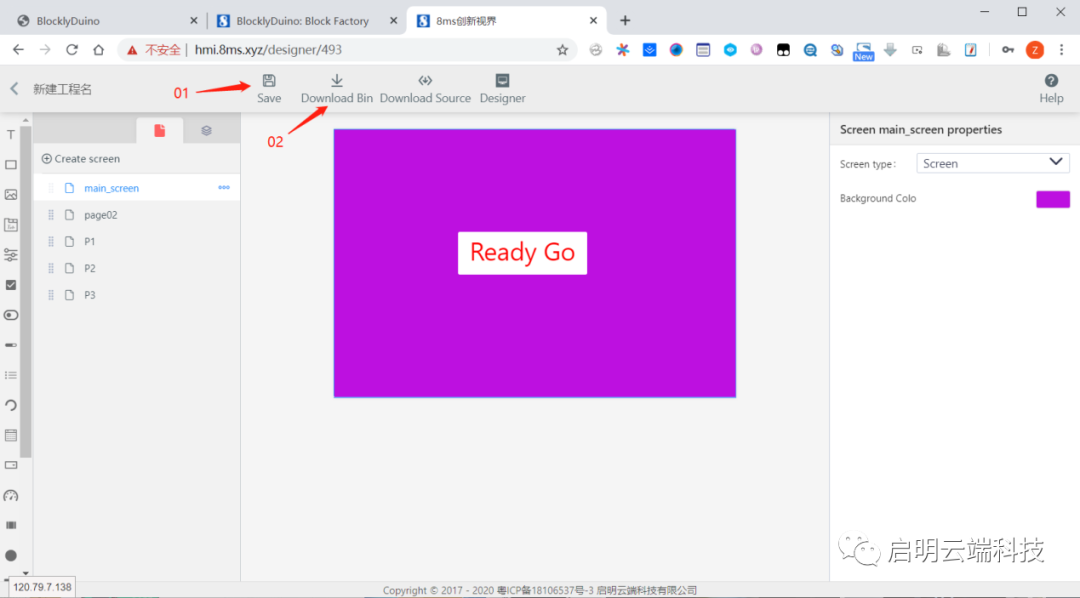1080x598 pixels.
Task: Go back using the project back chevron
Action: [x=14, y=88]
